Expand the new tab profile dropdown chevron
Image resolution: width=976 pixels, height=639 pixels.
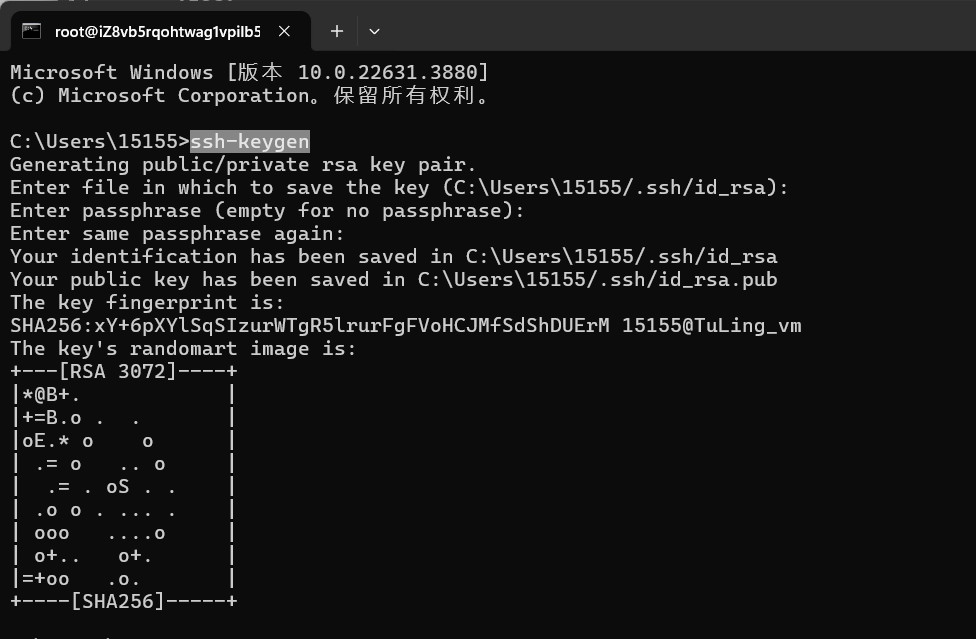(x=374, y=31)
